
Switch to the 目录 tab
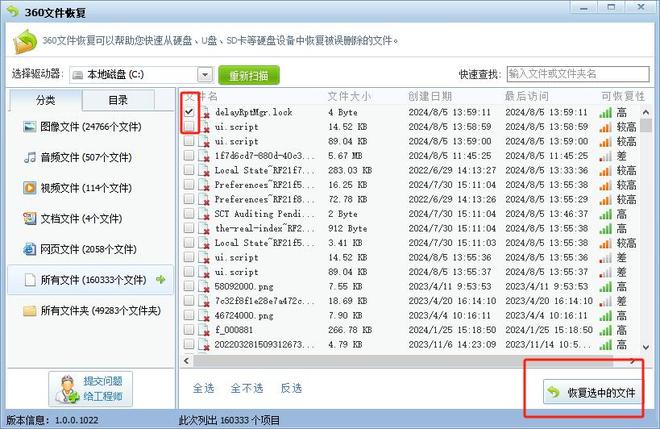[118, 100]
